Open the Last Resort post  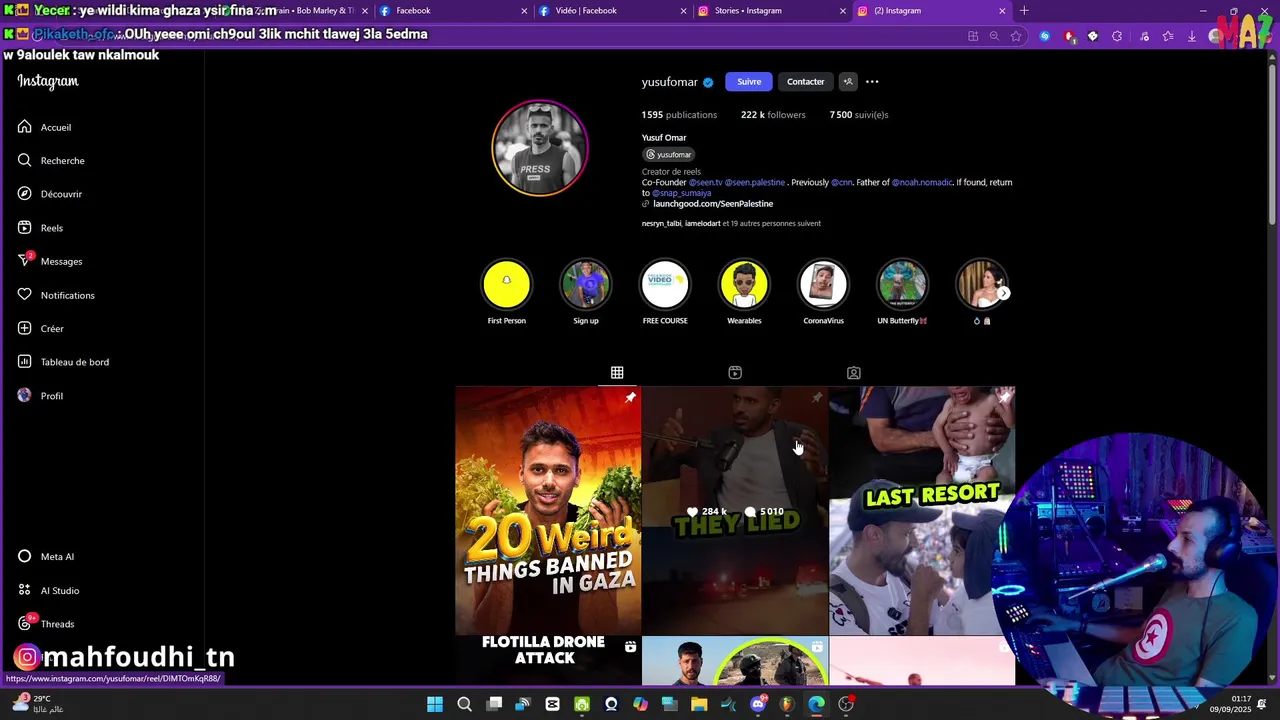pos(922,511)
